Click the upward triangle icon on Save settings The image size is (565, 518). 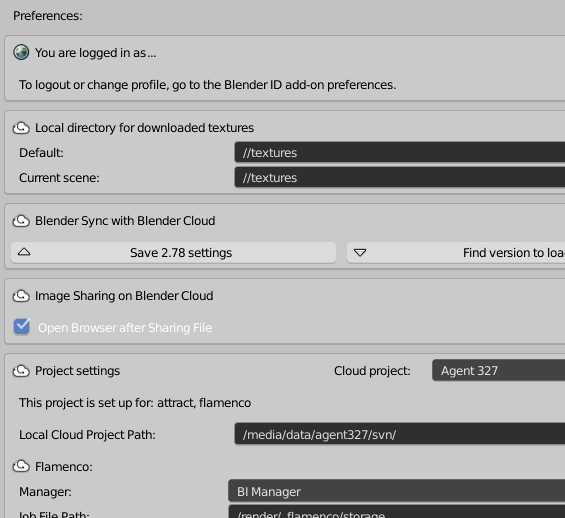(24, 252)
